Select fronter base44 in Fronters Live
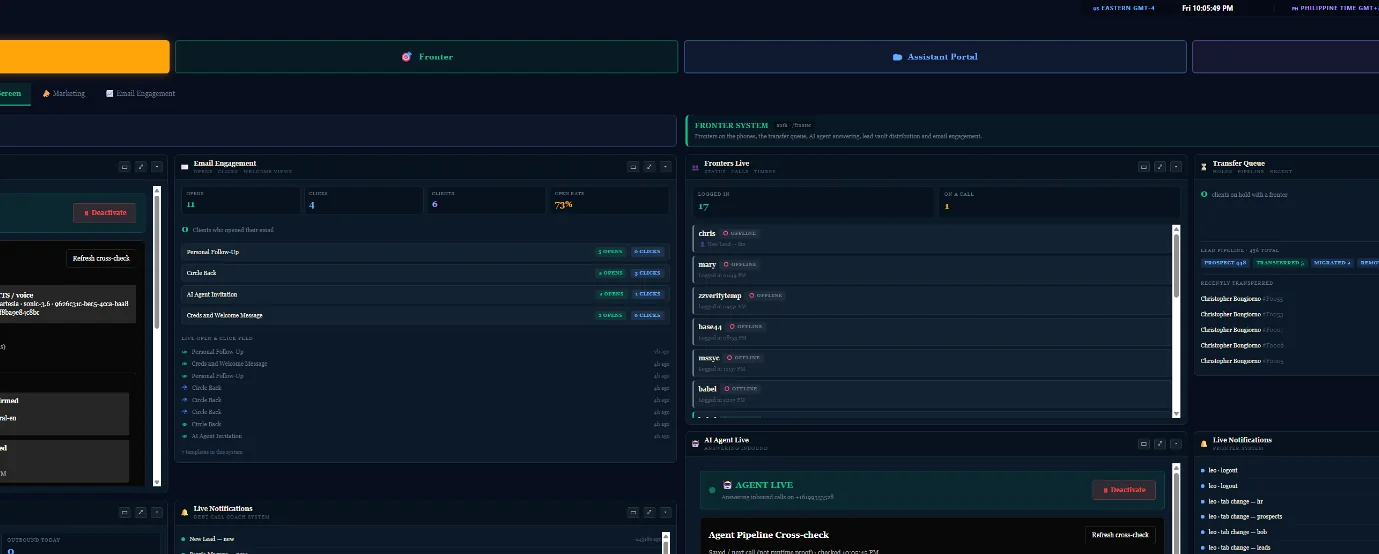Viewport: 1379px width, 554px height. [932, 331]
